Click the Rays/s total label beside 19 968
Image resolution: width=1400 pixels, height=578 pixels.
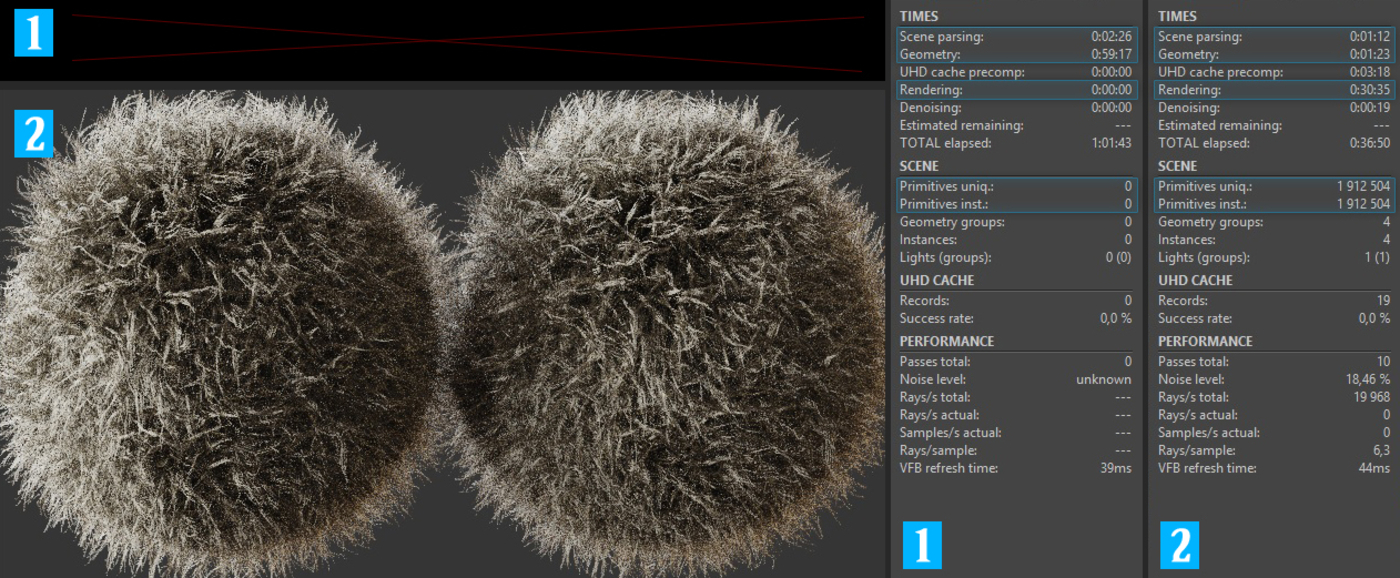tap(1191, 398)
